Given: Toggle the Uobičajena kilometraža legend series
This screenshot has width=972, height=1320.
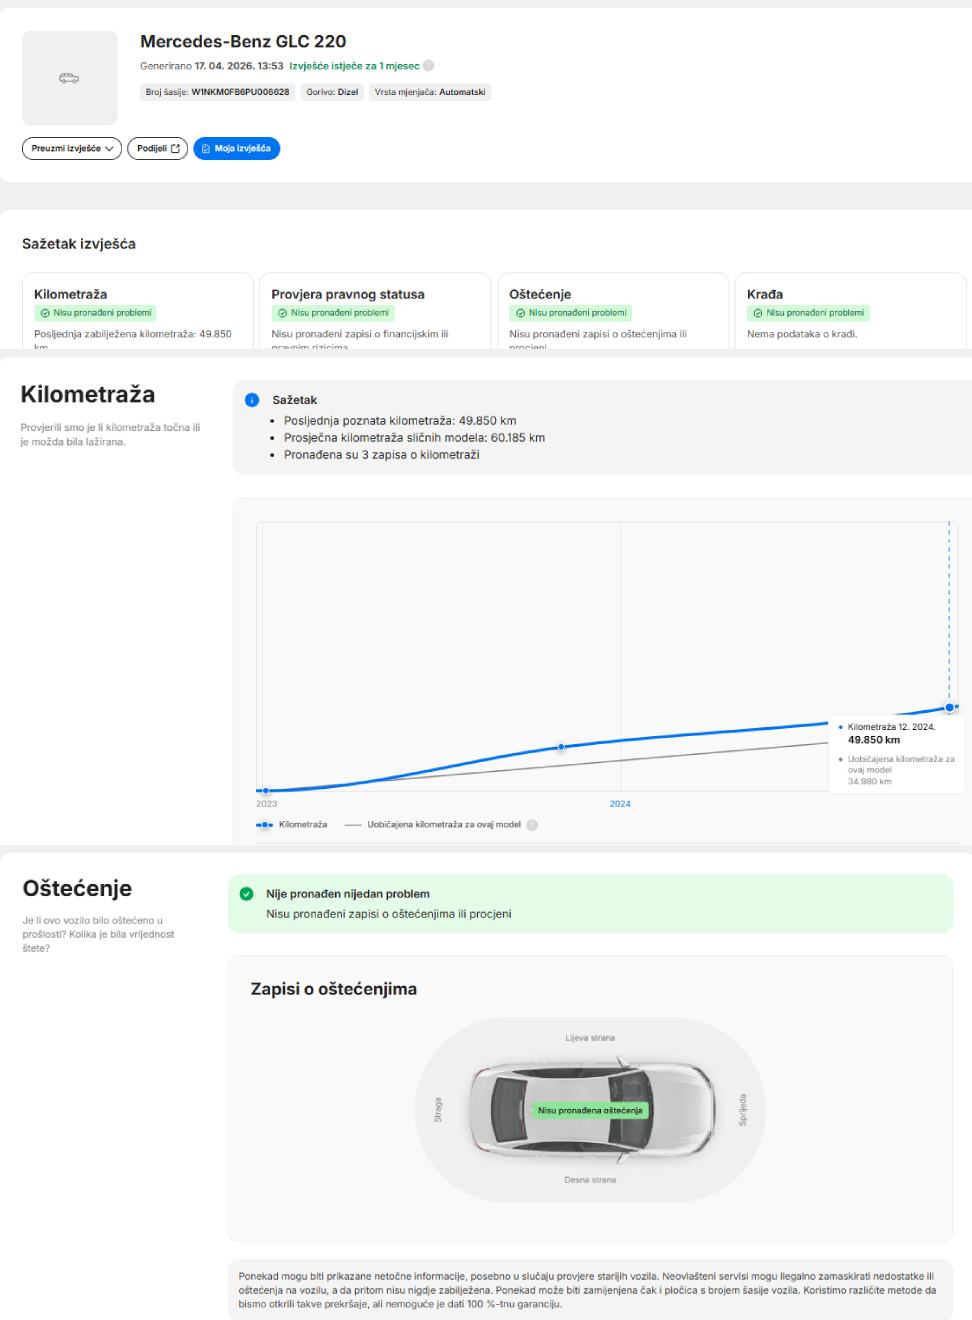Looking at the screenshot, I should point(433,825).
